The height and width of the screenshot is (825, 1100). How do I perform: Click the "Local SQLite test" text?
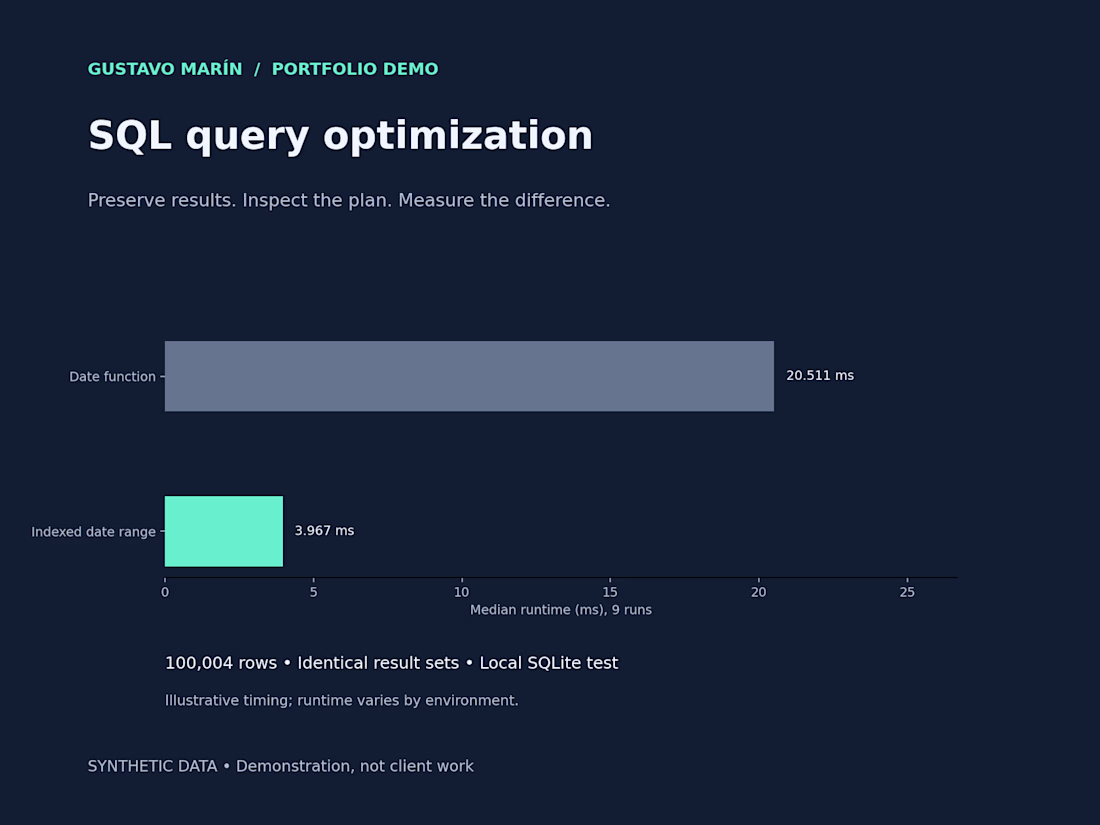click(549, 663)
